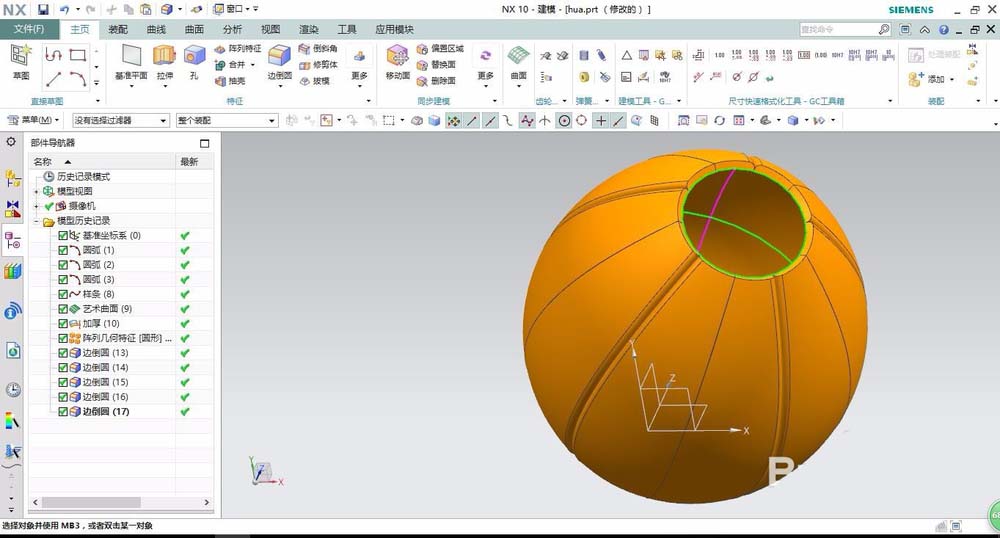Click the 移动面 move face icon
The height and width of the screenshot is (538, 1000).
pyautogui.click(x=397, y=62)
